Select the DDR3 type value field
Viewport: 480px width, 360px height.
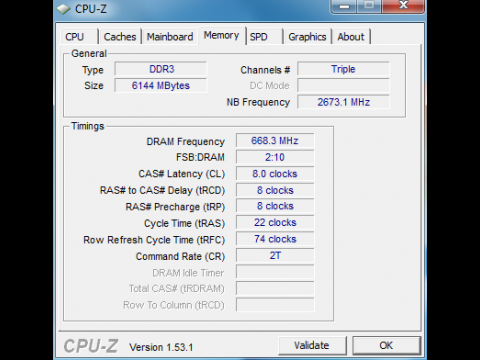(x=161, y=69)
